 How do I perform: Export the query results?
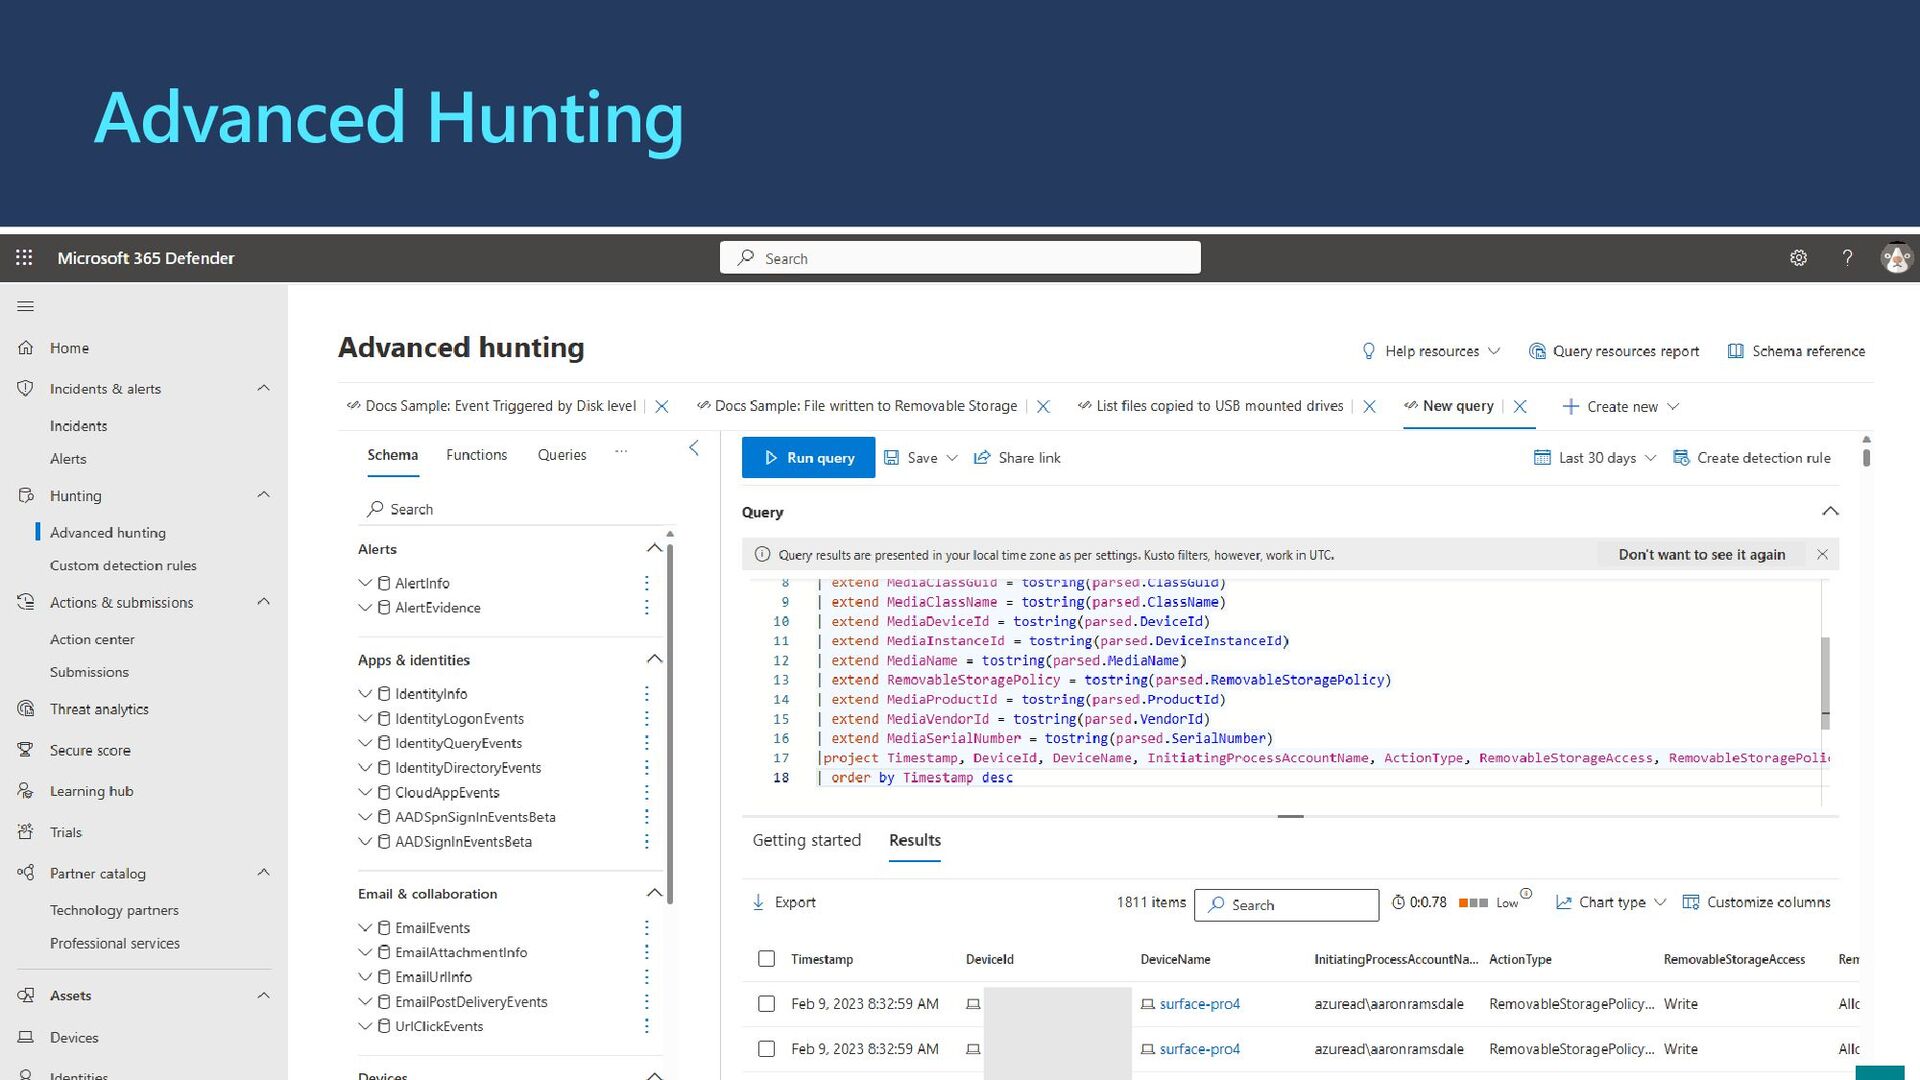pos(784,902)
